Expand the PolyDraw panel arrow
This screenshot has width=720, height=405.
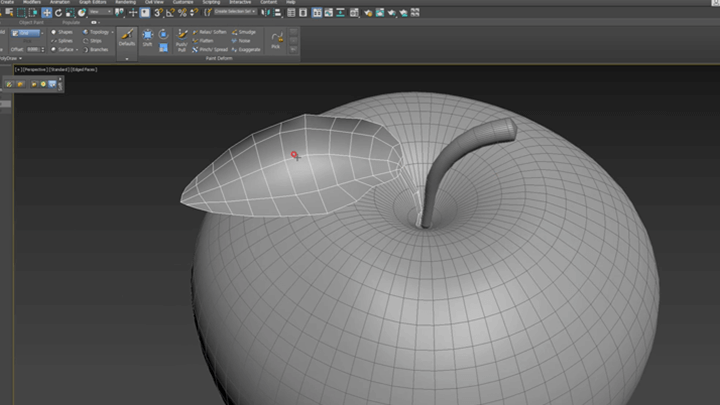[20, 59]
